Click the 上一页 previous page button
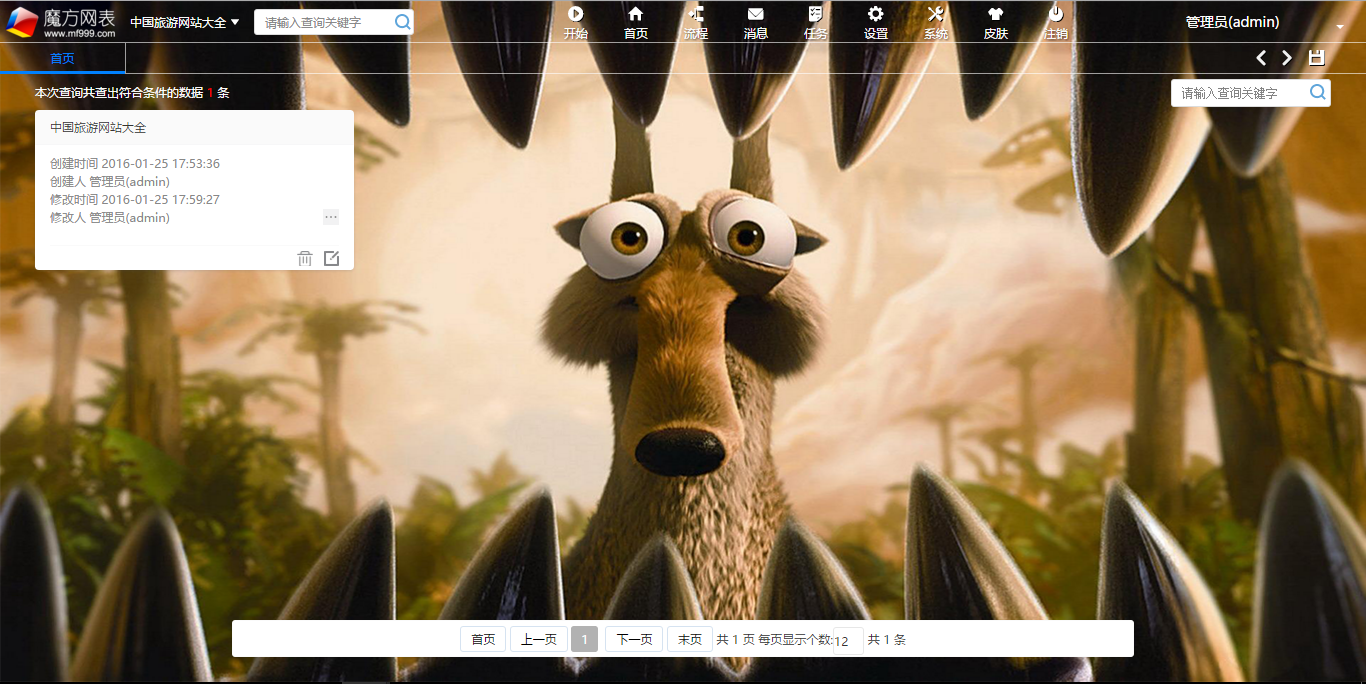1366x684 pixels. 538,639
